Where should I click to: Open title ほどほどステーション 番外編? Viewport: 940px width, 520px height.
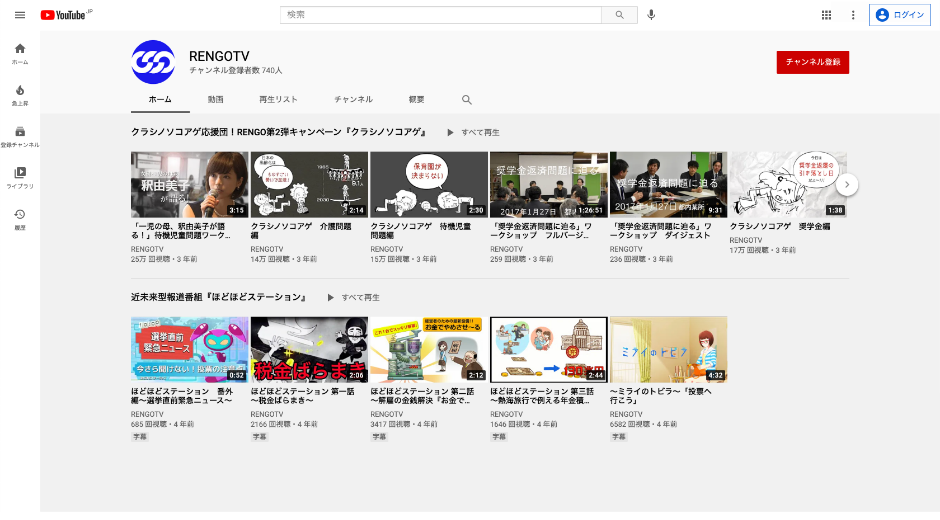[182, 396]
